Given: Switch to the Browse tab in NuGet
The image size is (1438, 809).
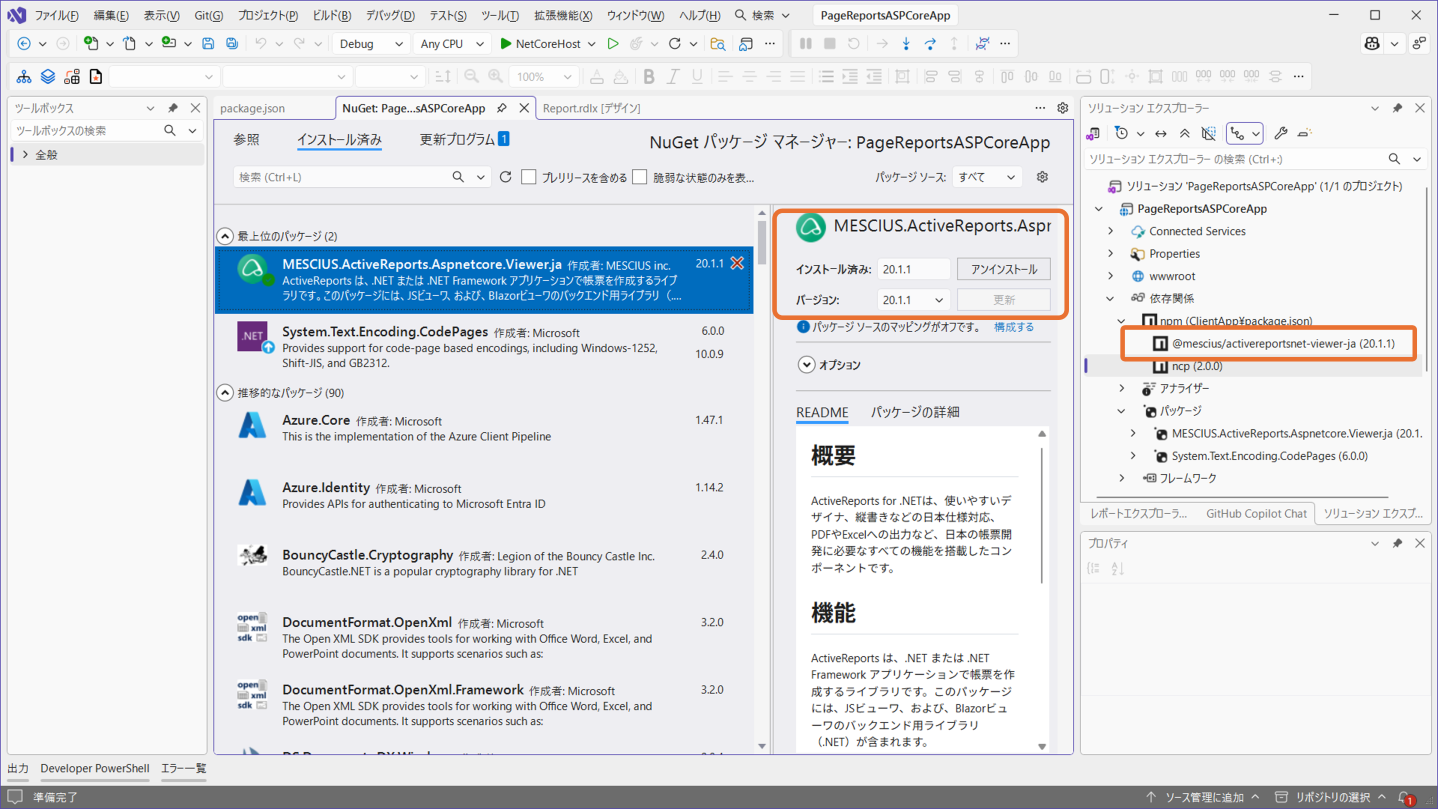Looking at the screenshot, I should pyautogui.click(x=246, y=140).
